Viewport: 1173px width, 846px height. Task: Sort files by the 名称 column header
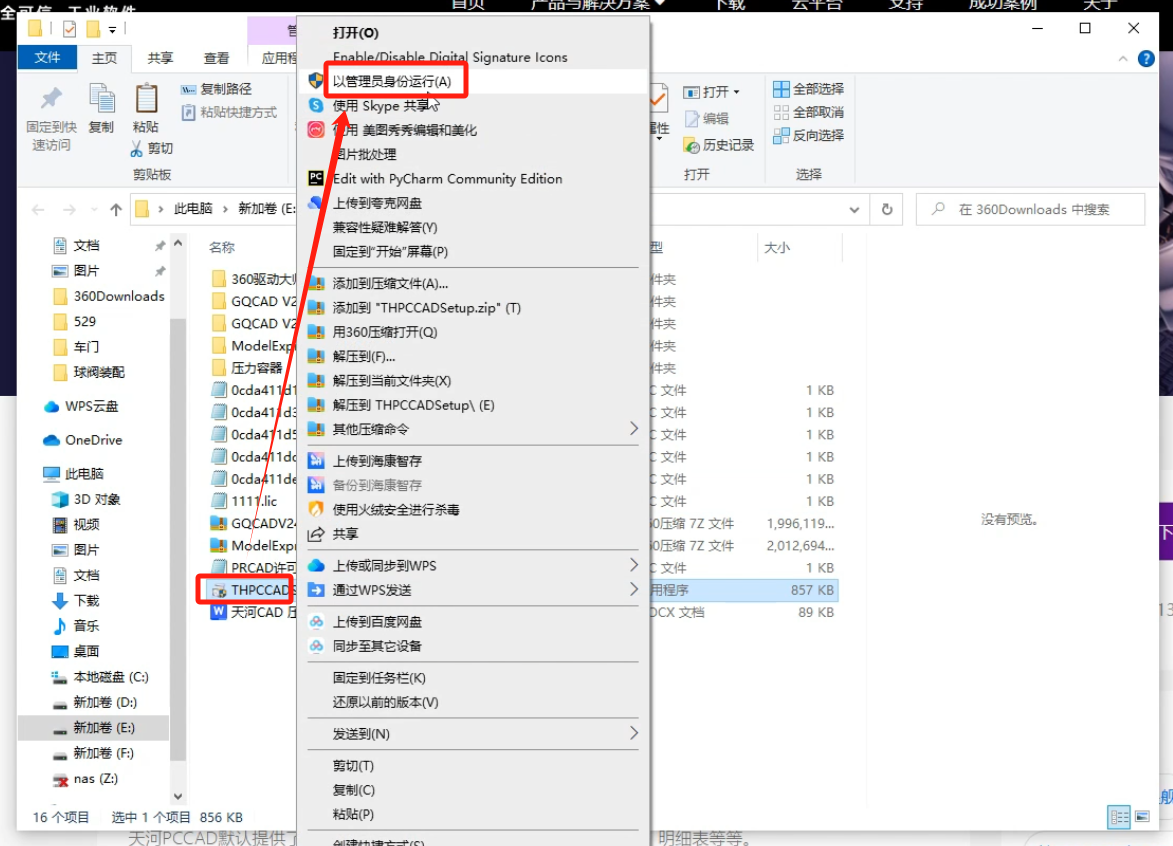tap(222, 248)
